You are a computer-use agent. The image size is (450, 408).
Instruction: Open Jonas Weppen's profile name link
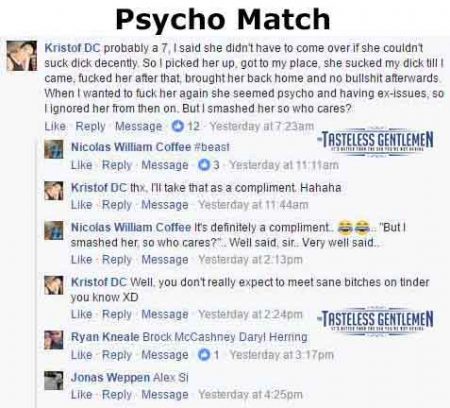click(110, 378)
